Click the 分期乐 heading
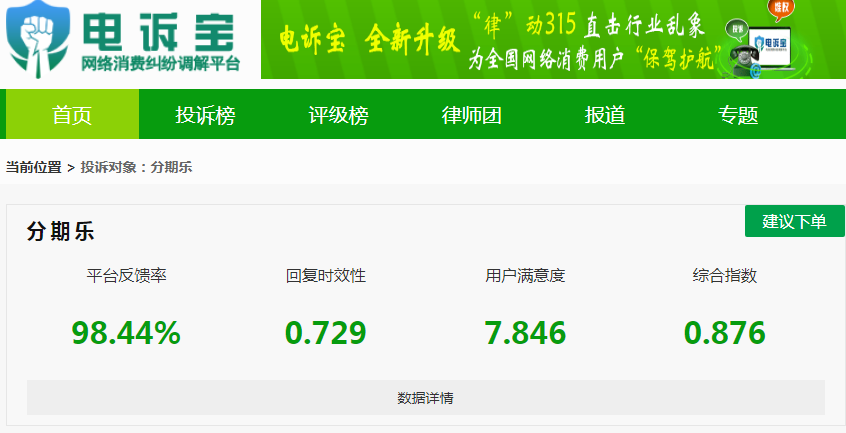The width and height of the screenshot is (846, 433). click(x=60, y=231)
